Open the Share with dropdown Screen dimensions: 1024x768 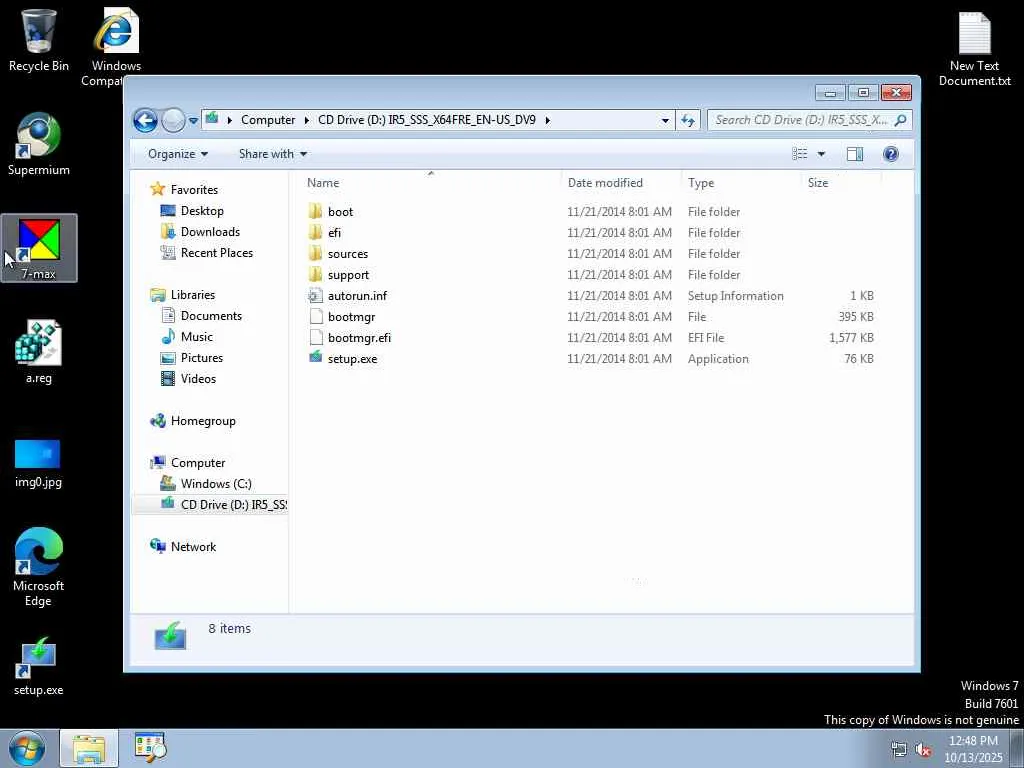272,153
